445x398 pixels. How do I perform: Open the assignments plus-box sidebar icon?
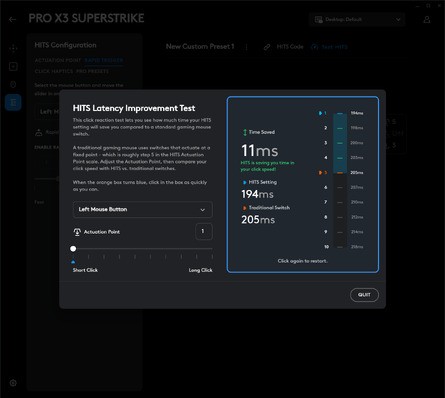click(13, 66)
